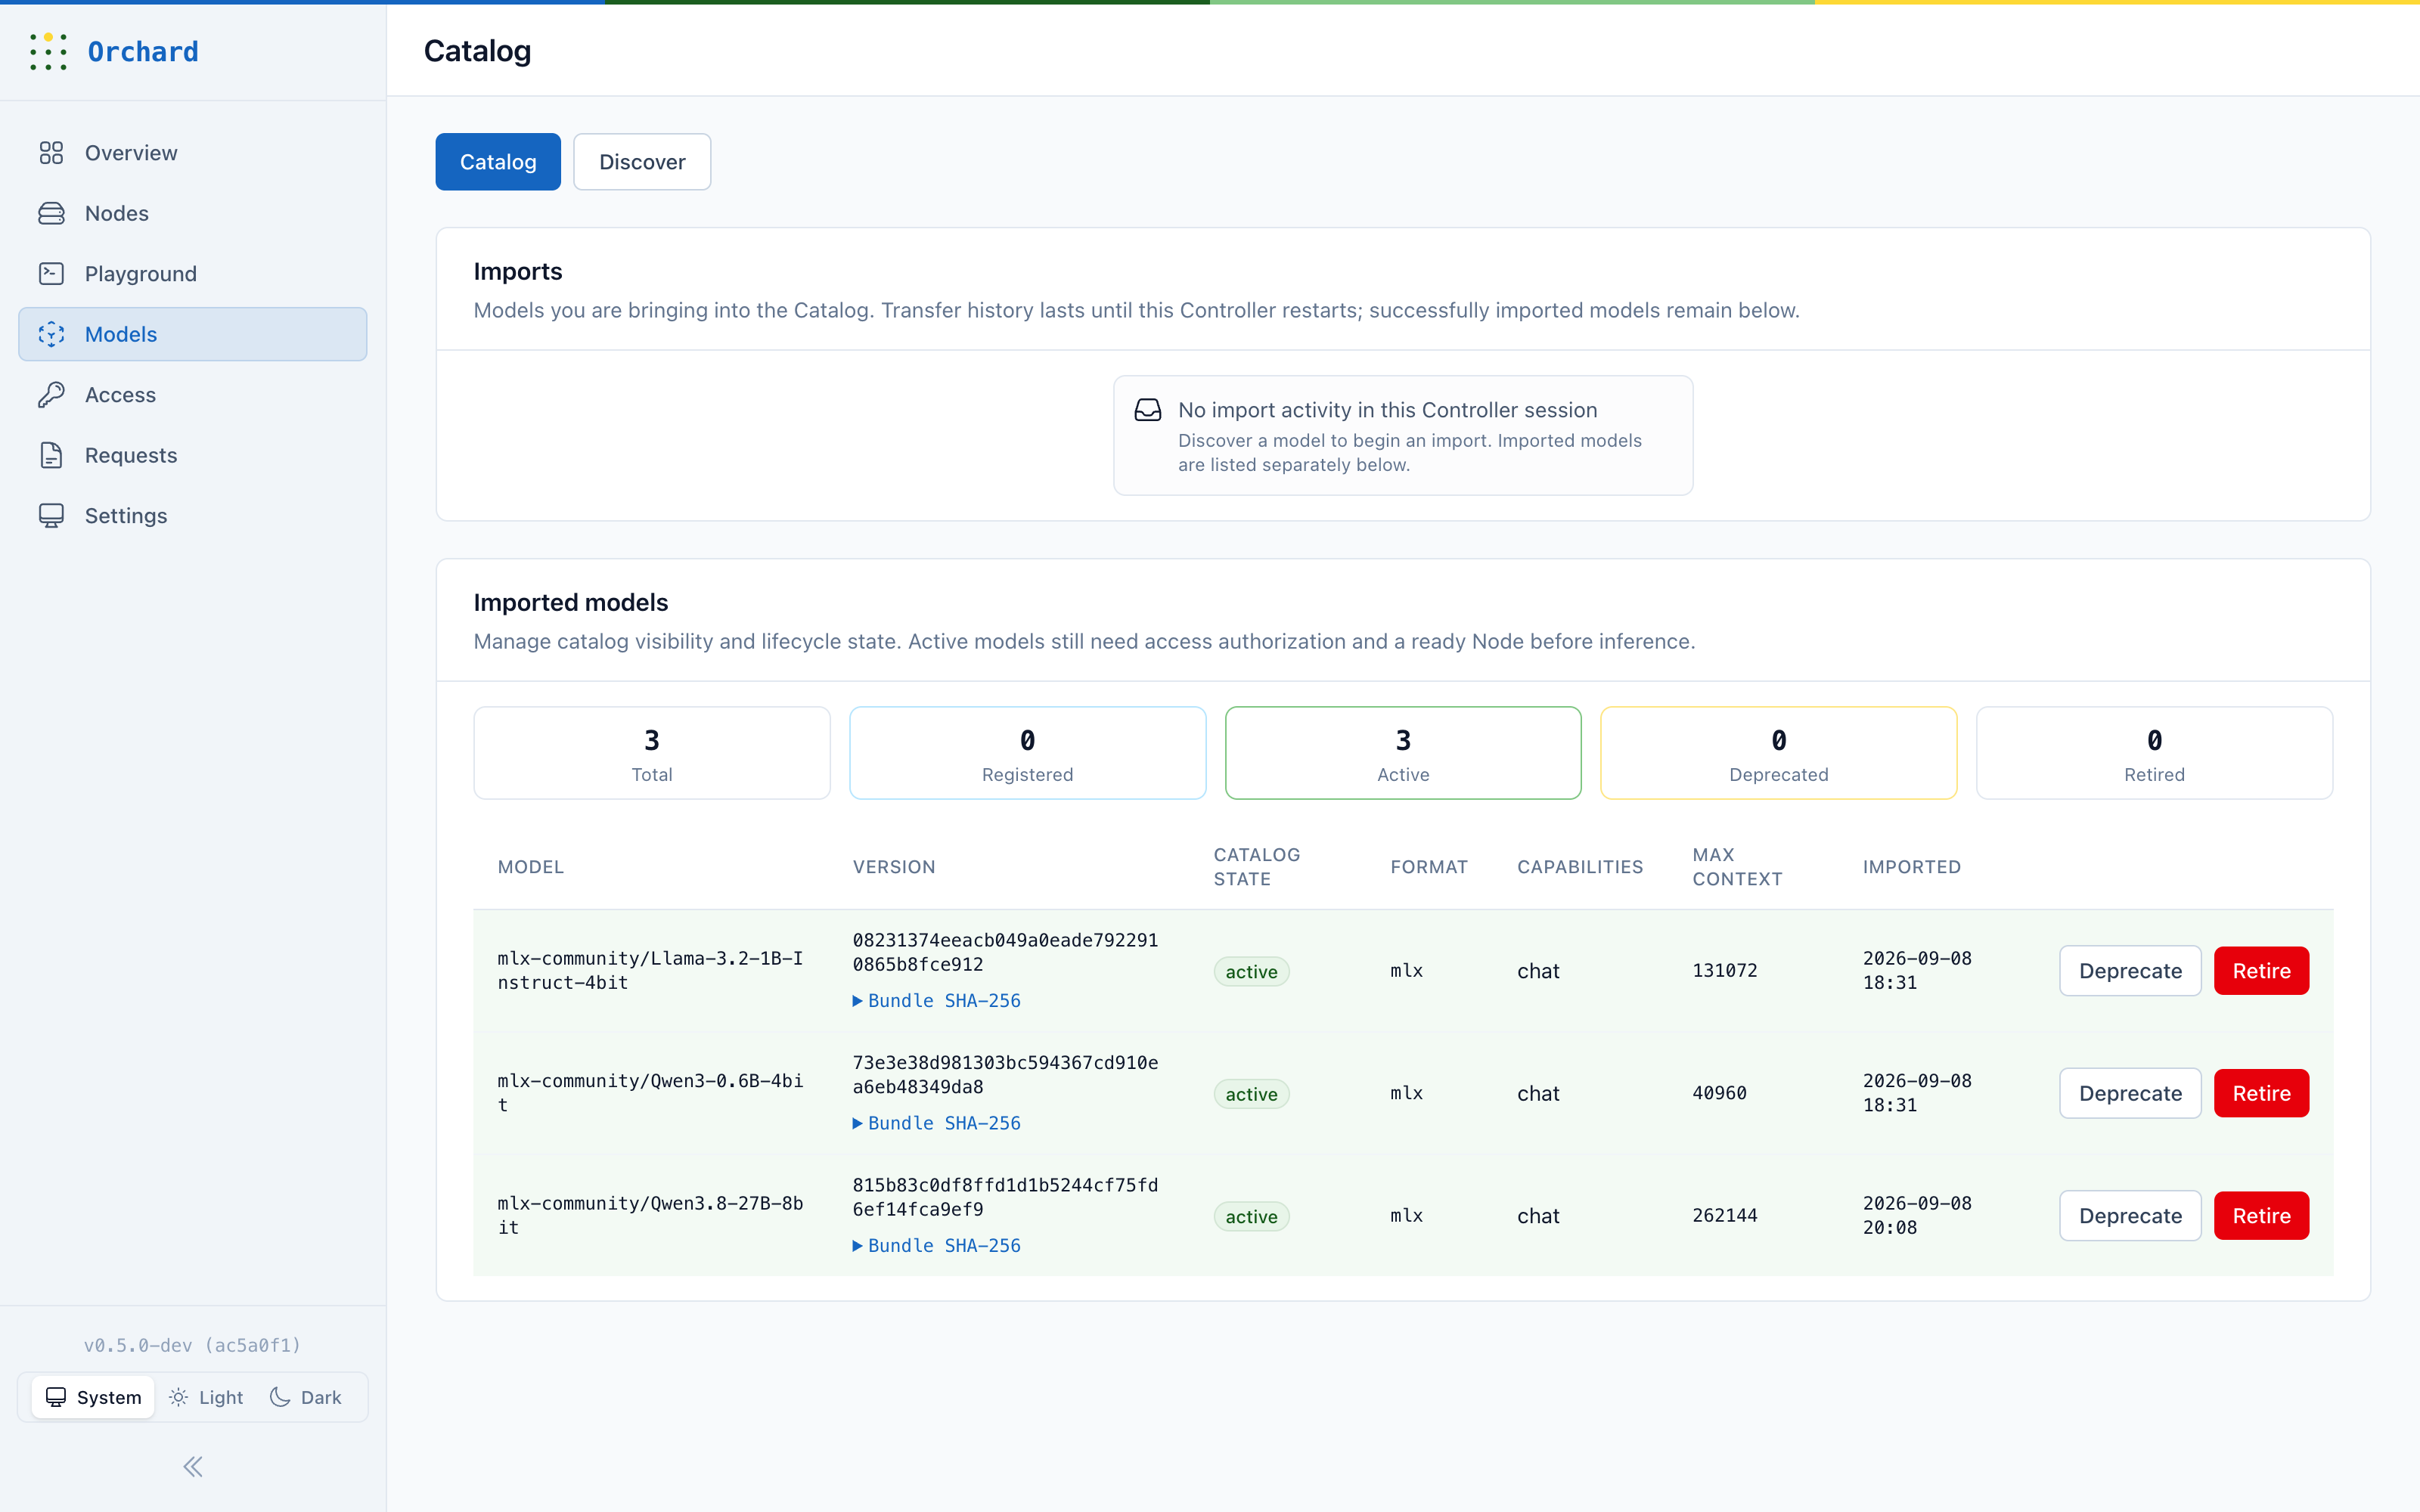Click the mlx-community/Llama-3.2-1B-Instruct-4bit model name

650,971
